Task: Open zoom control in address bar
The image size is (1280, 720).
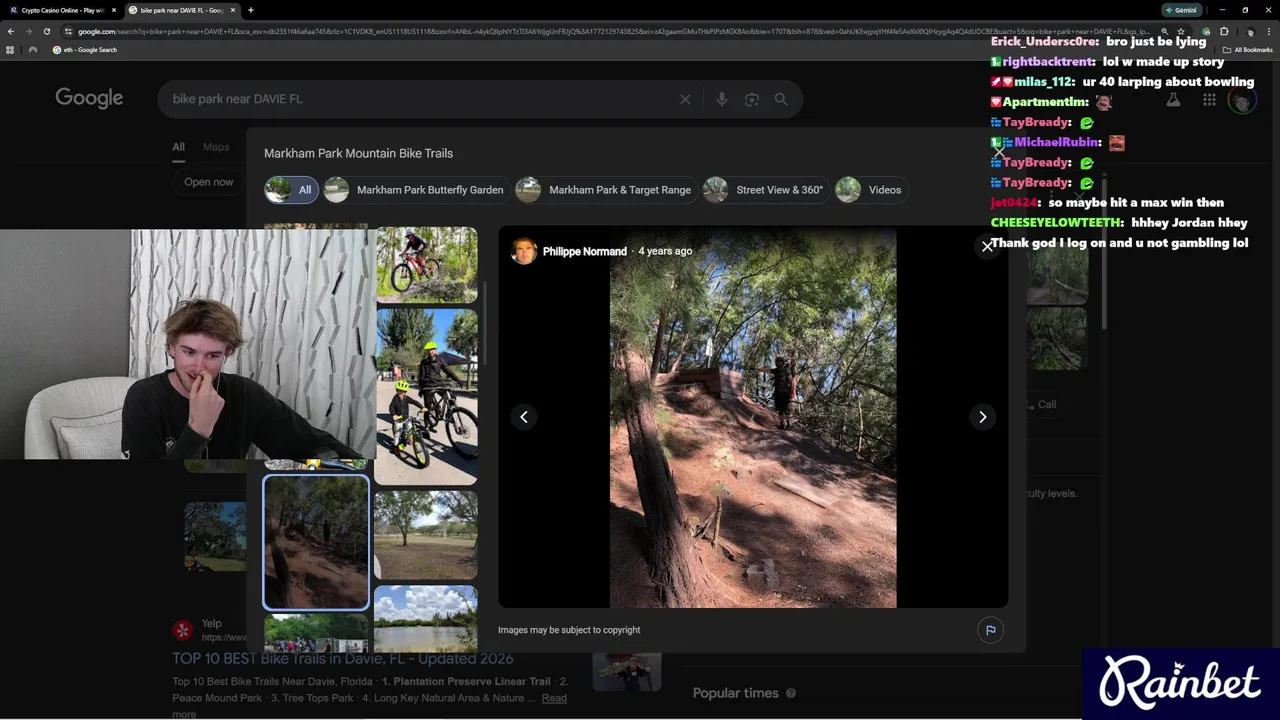Action: (x=1164, y=31)
